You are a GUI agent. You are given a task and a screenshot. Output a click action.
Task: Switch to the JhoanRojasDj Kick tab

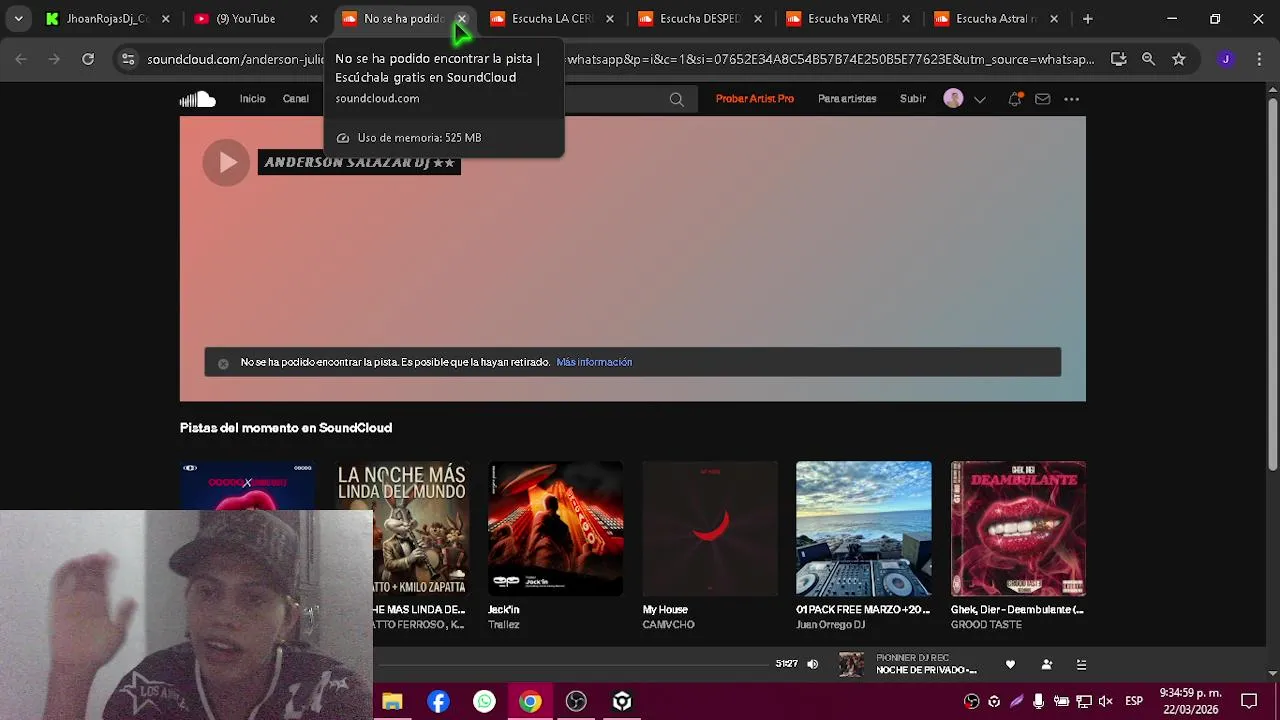pyautogui.click(x=107, y=18)
